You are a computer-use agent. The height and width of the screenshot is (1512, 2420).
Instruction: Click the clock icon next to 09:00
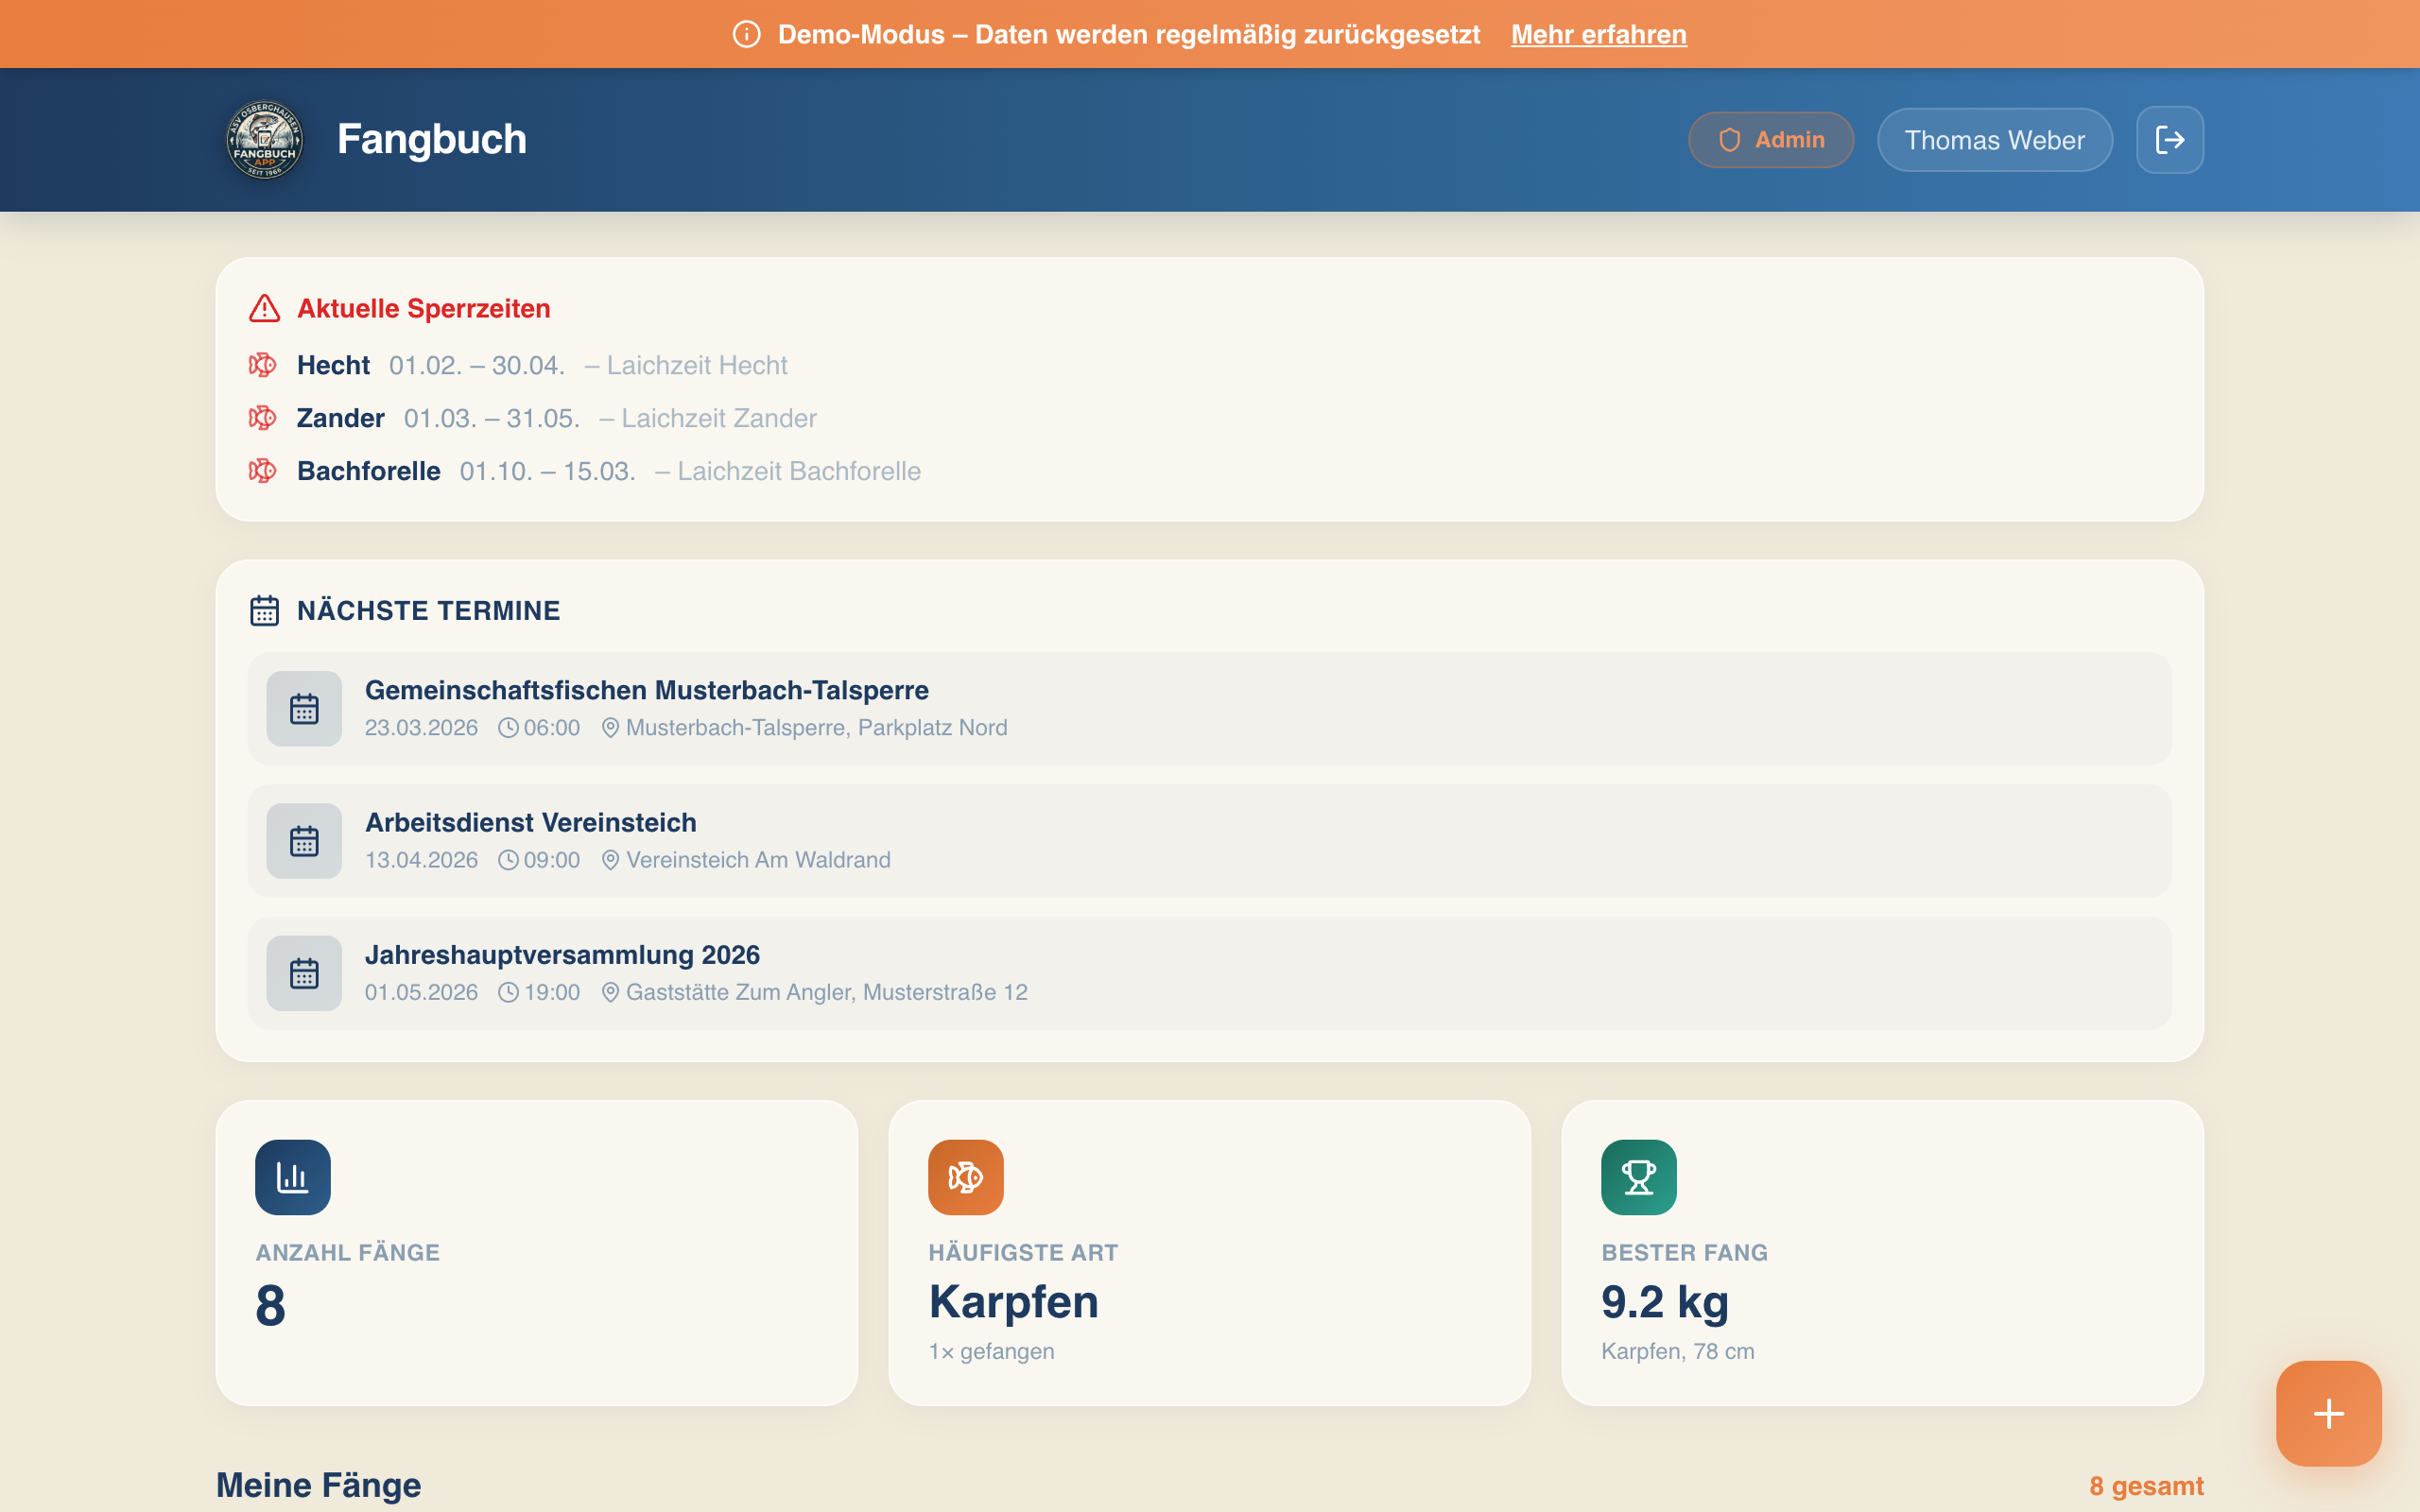(x=510, y=859)
